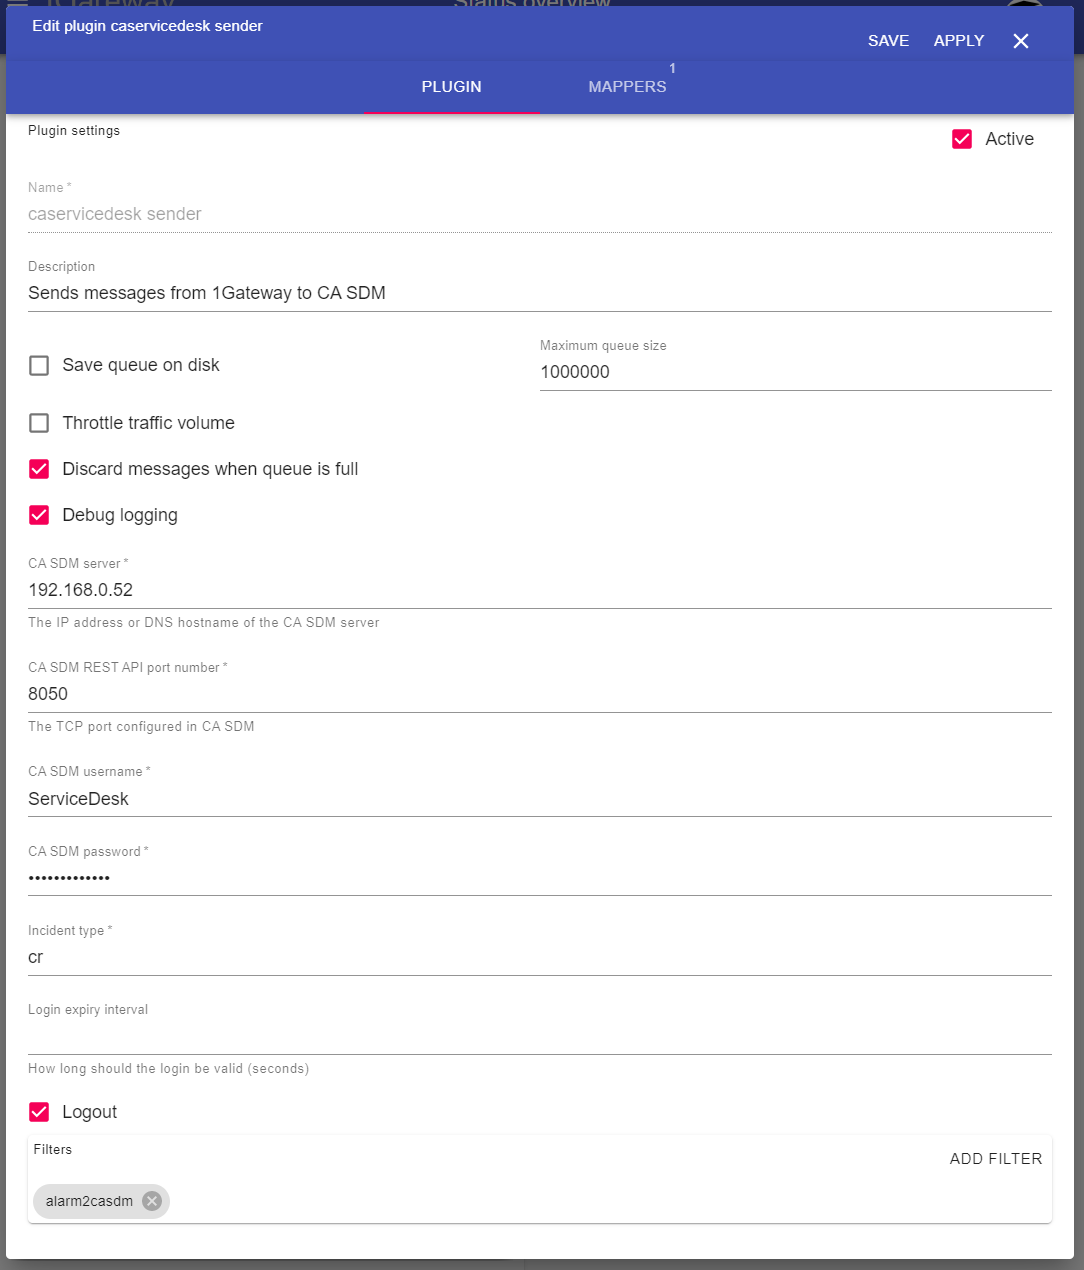The width and height of the screenshot is (1084, 1270).
Task: Remove the alarm2casdm filter chip
Action: (152, 1201)
